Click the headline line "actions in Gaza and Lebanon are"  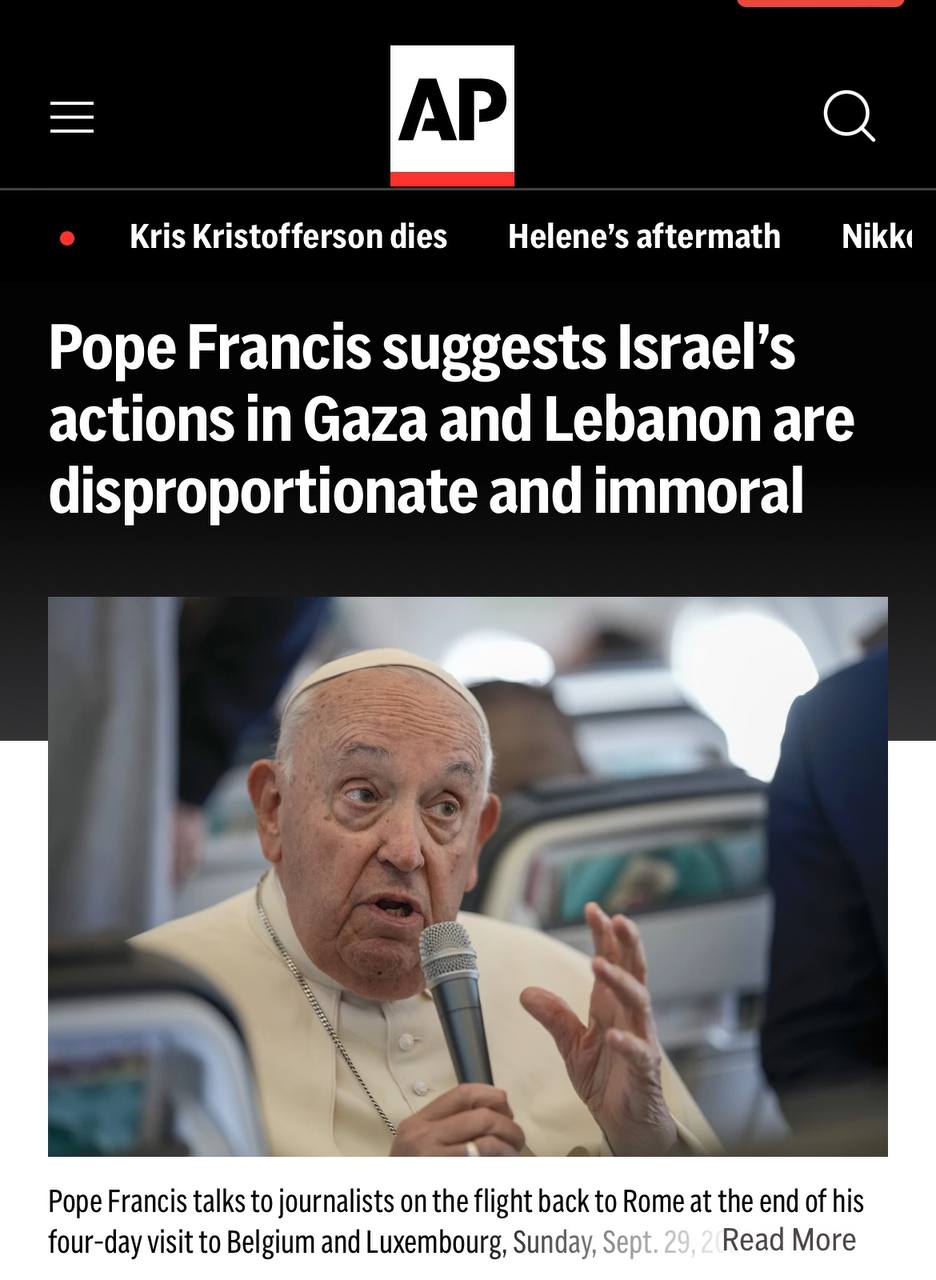pyautogui.click(x=451, y=419)
